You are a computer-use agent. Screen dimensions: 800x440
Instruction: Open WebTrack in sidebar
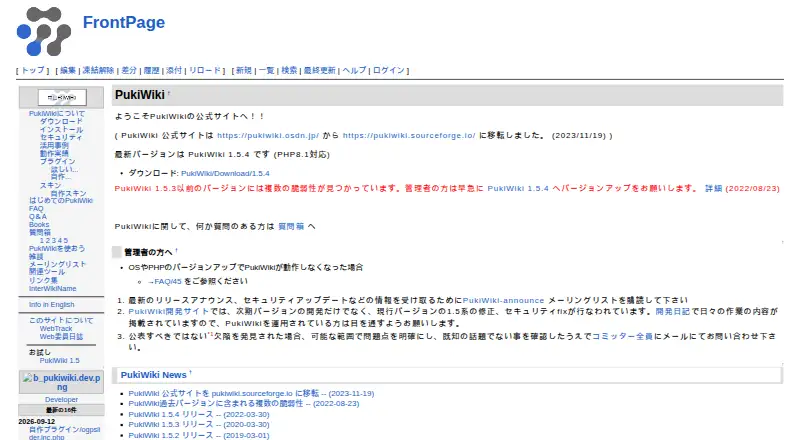point(56,329)
